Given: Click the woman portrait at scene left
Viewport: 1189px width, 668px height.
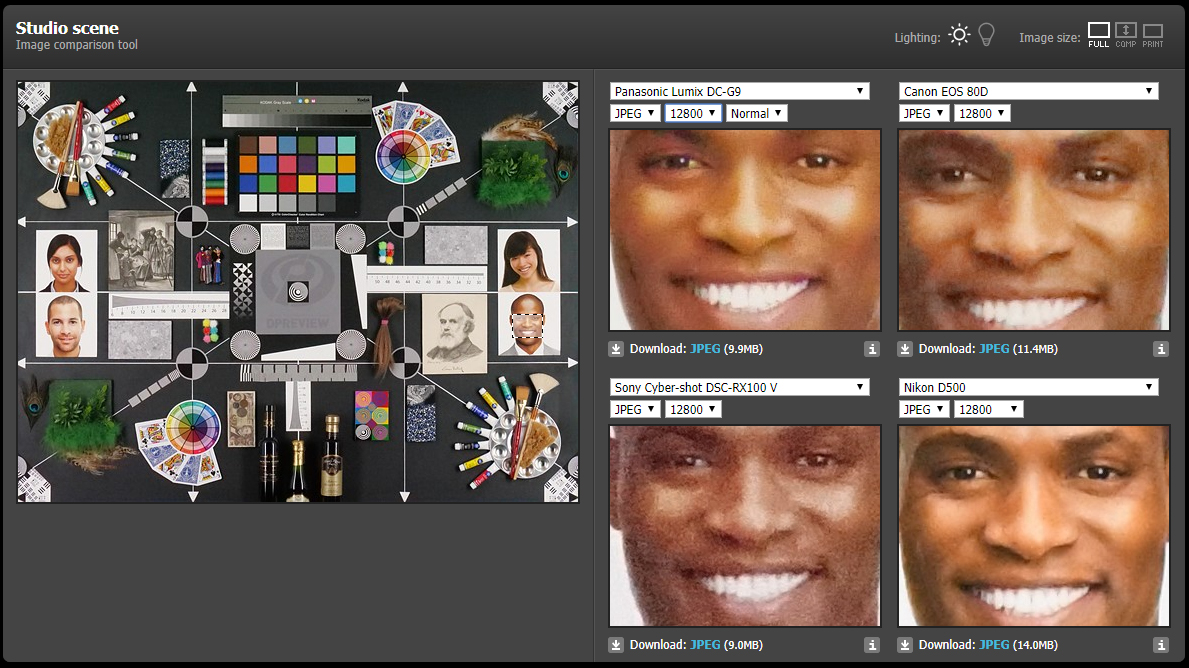Looking at the screenshot, I should coord(66,261).
